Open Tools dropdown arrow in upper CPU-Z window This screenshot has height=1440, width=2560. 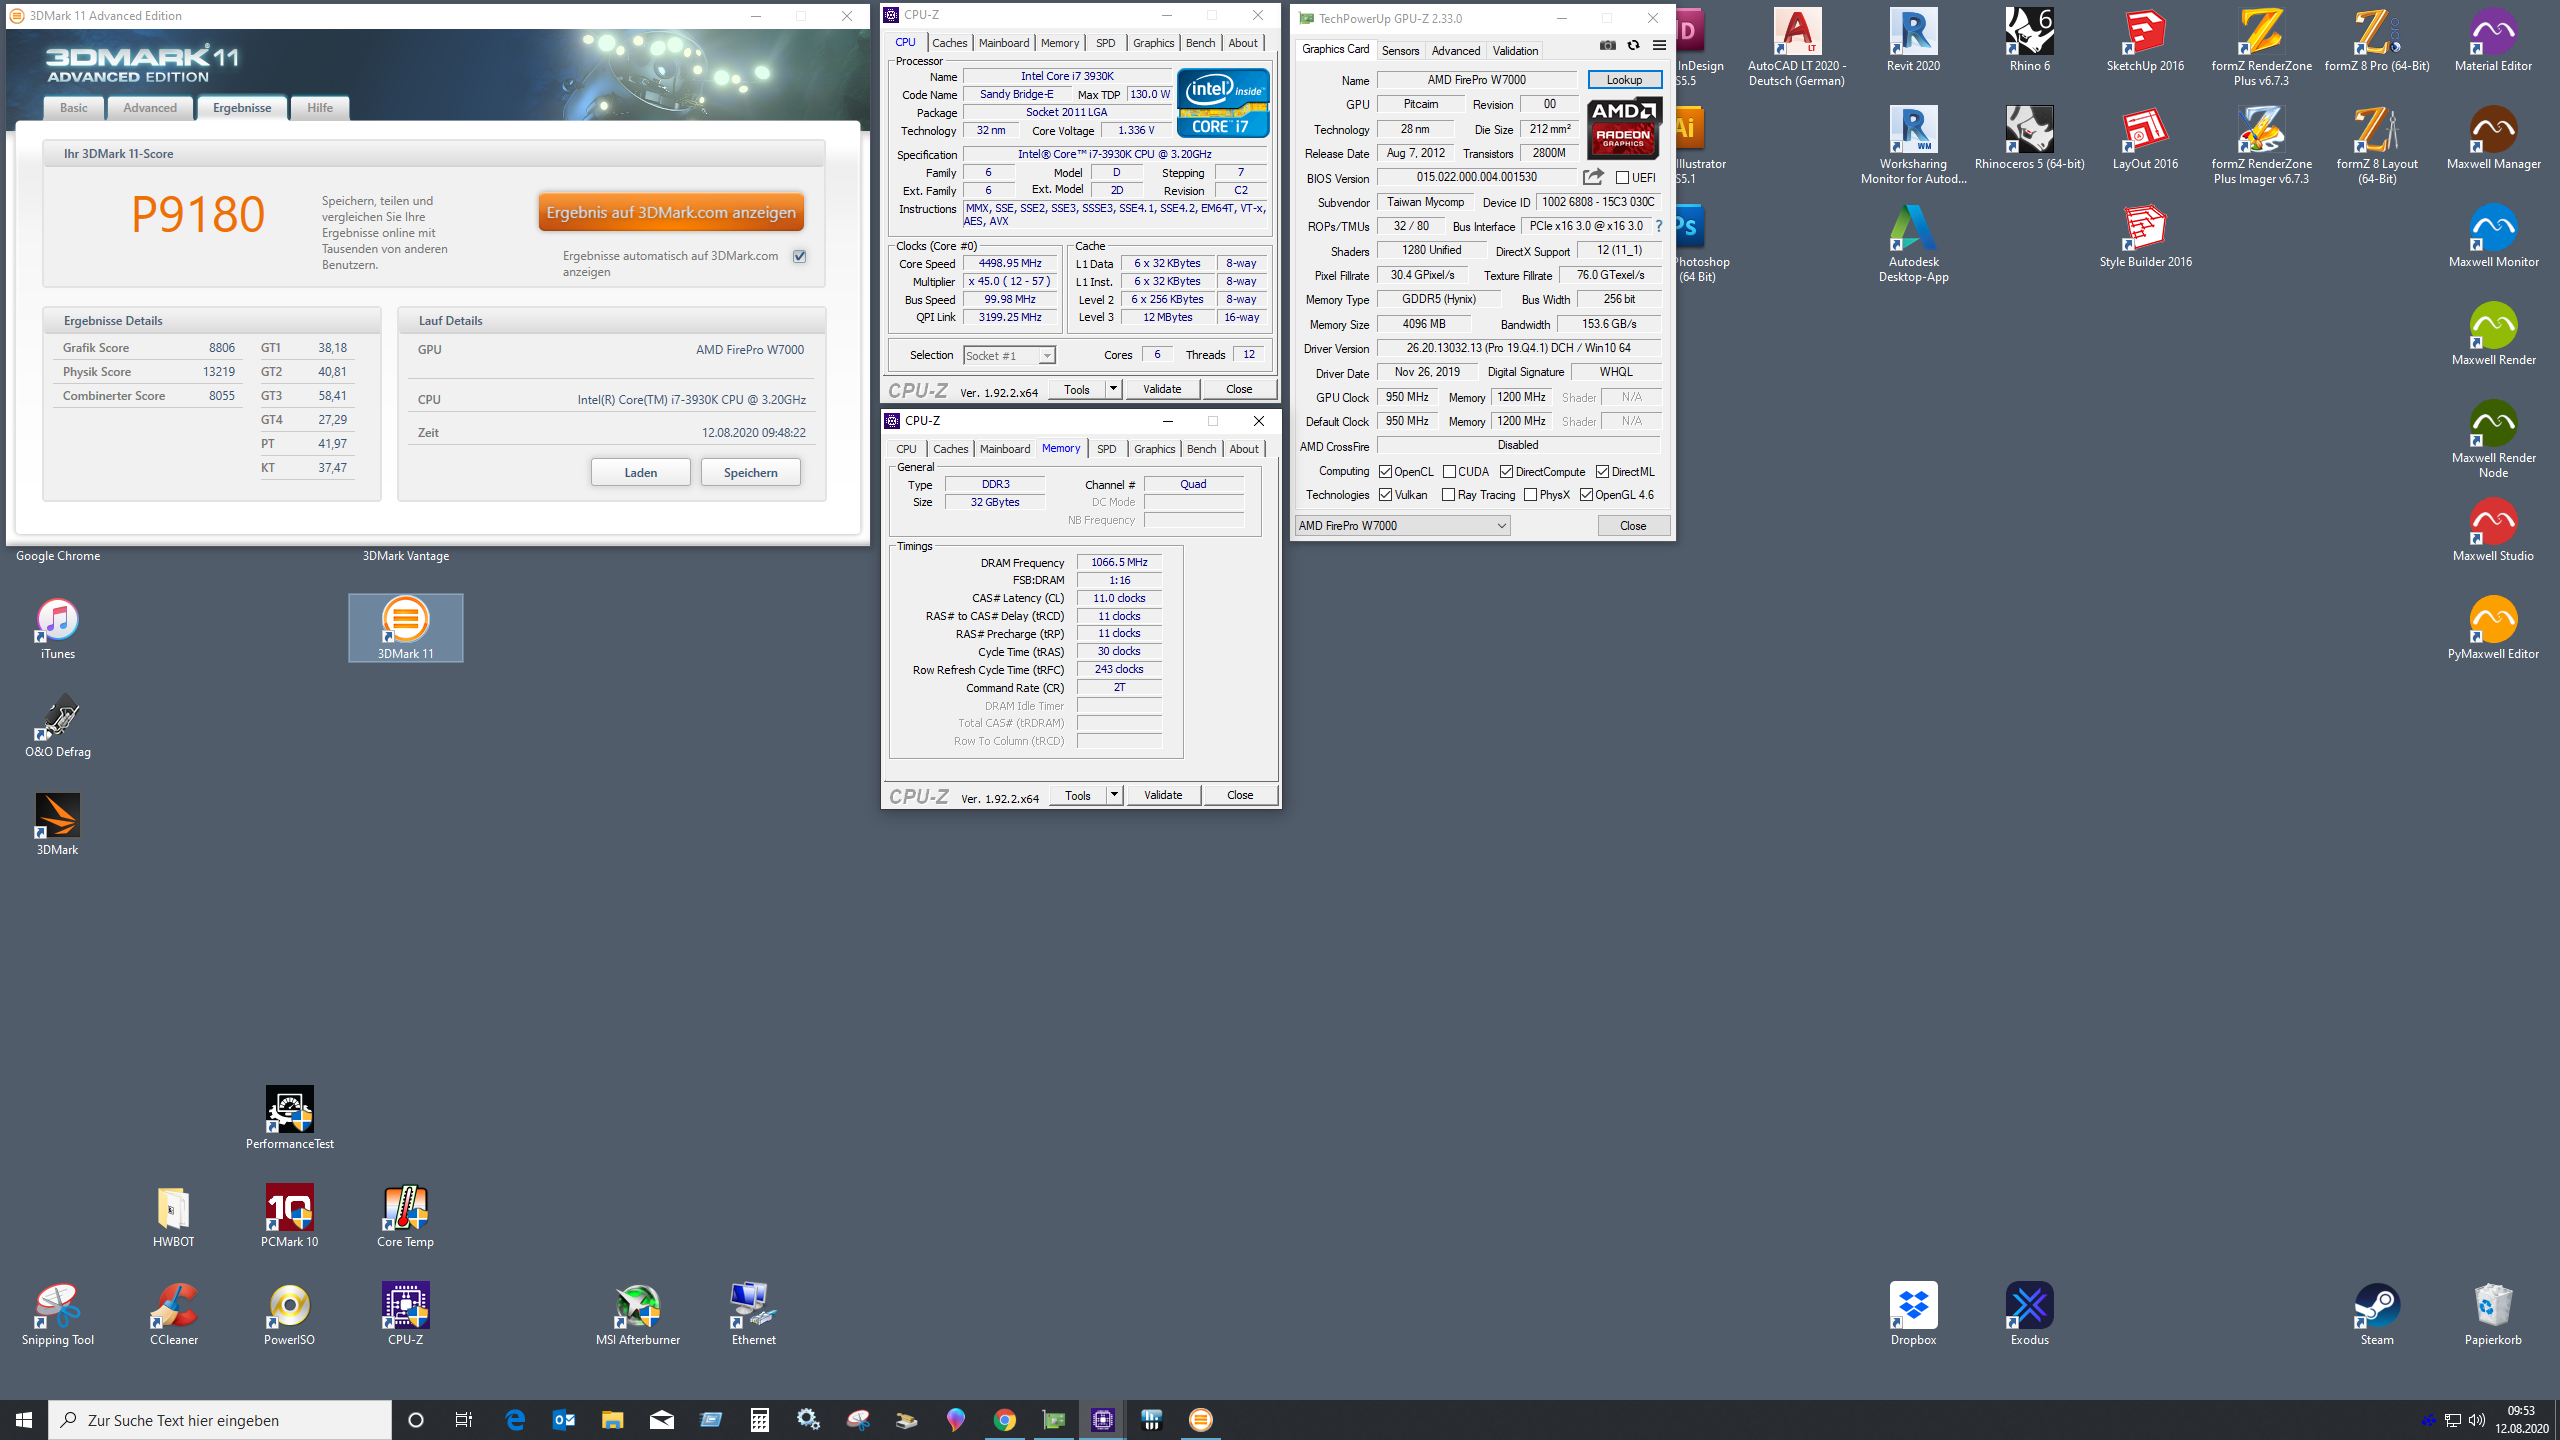[x=1113, y=388]
